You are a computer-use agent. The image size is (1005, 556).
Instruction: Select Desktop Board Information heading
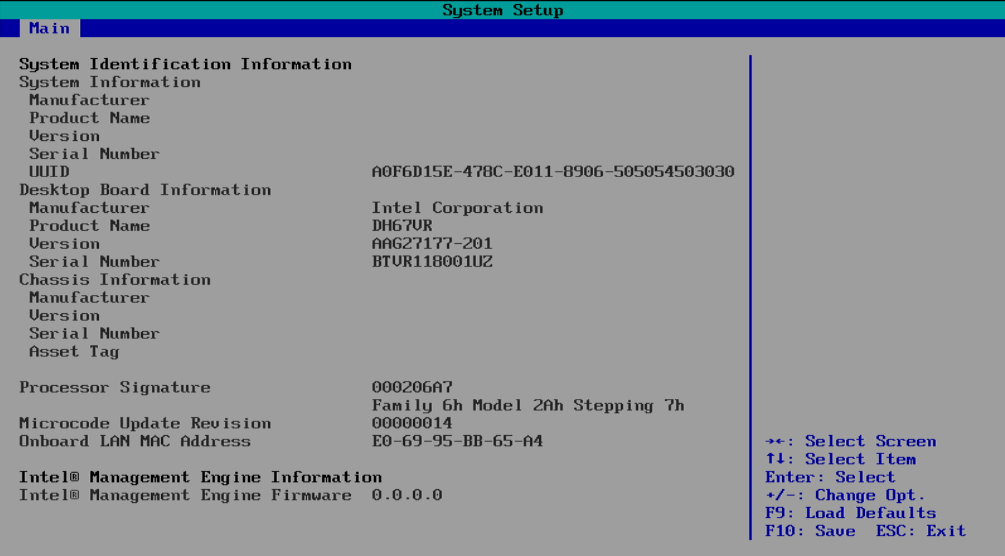click(x=145, y=190)
